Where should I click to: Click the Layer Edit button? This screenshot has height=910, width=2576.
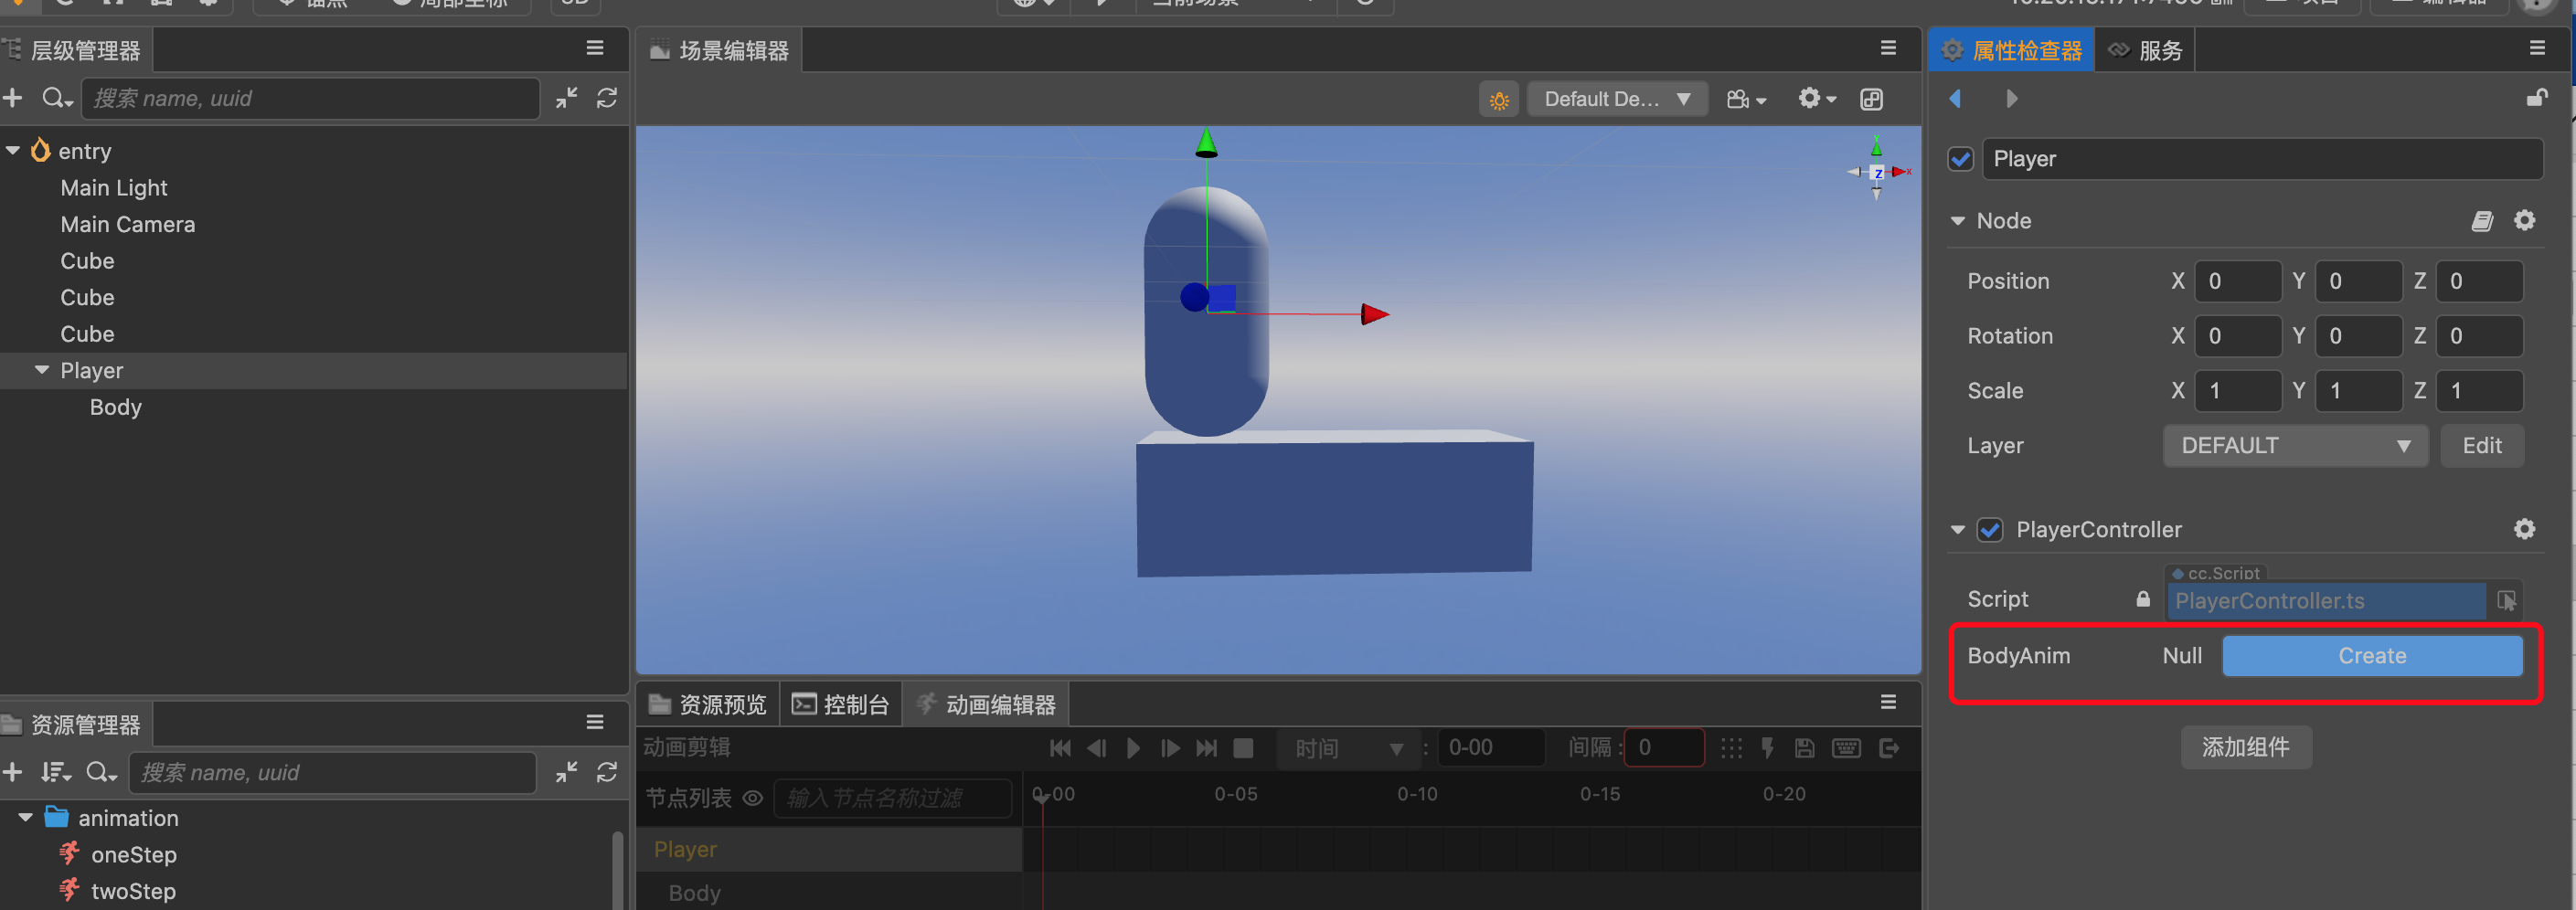2482,446
